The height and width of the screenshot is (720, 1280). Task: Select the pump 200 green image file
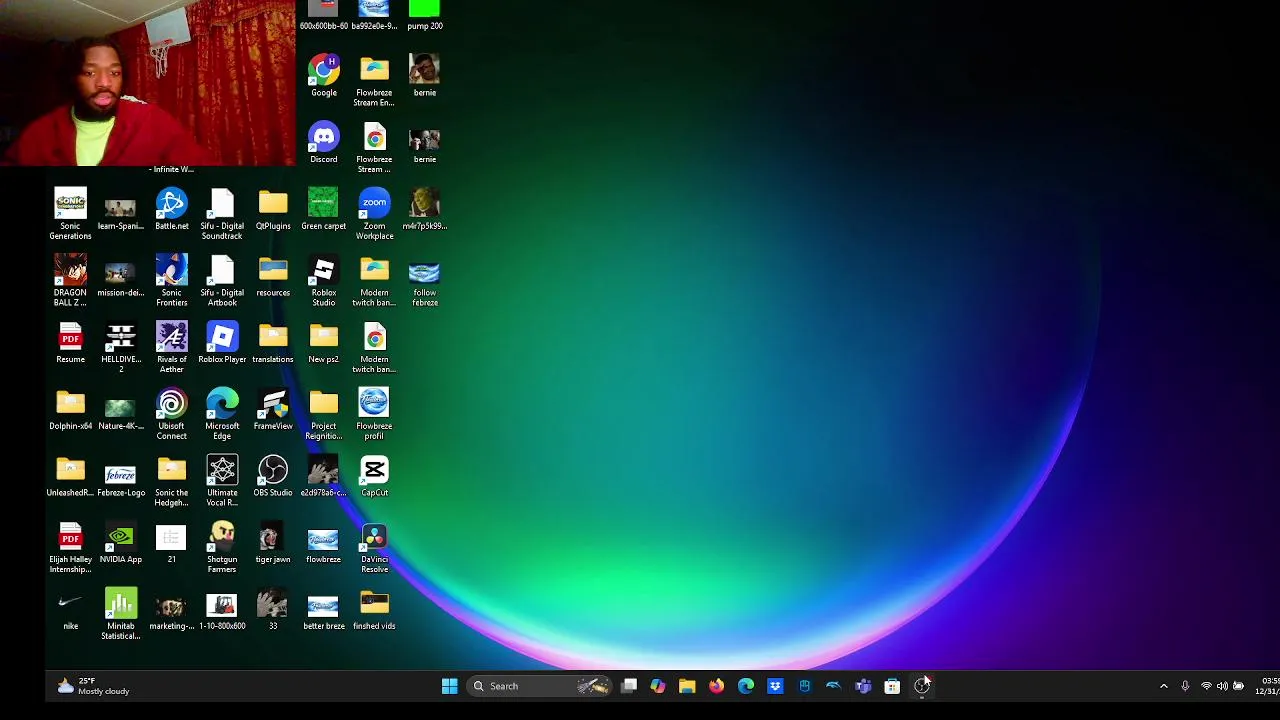[424, 15]
